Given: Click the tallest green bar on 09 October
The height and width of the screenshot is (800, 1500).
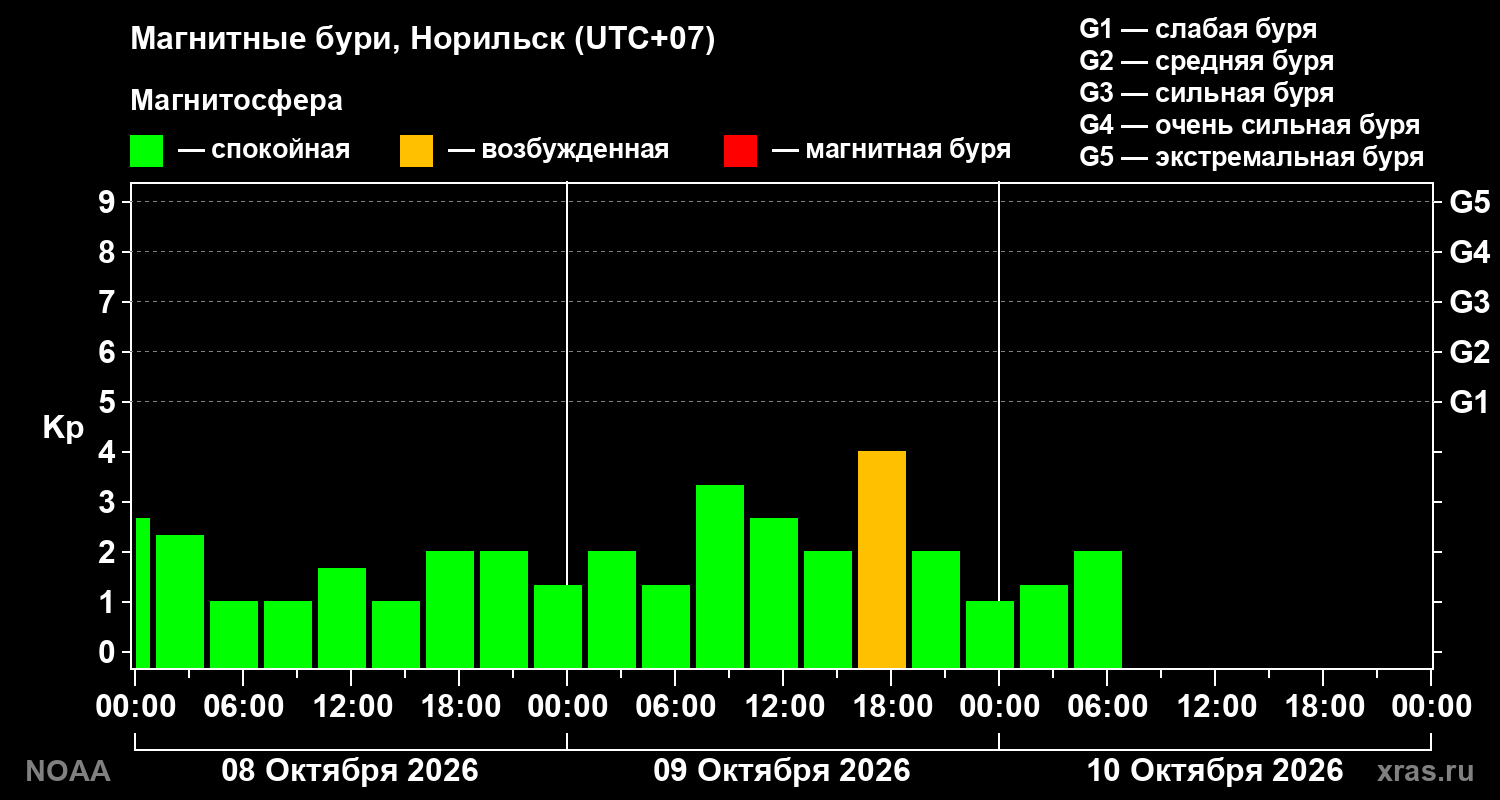Looking at the screenshot, I should (720, 576).
